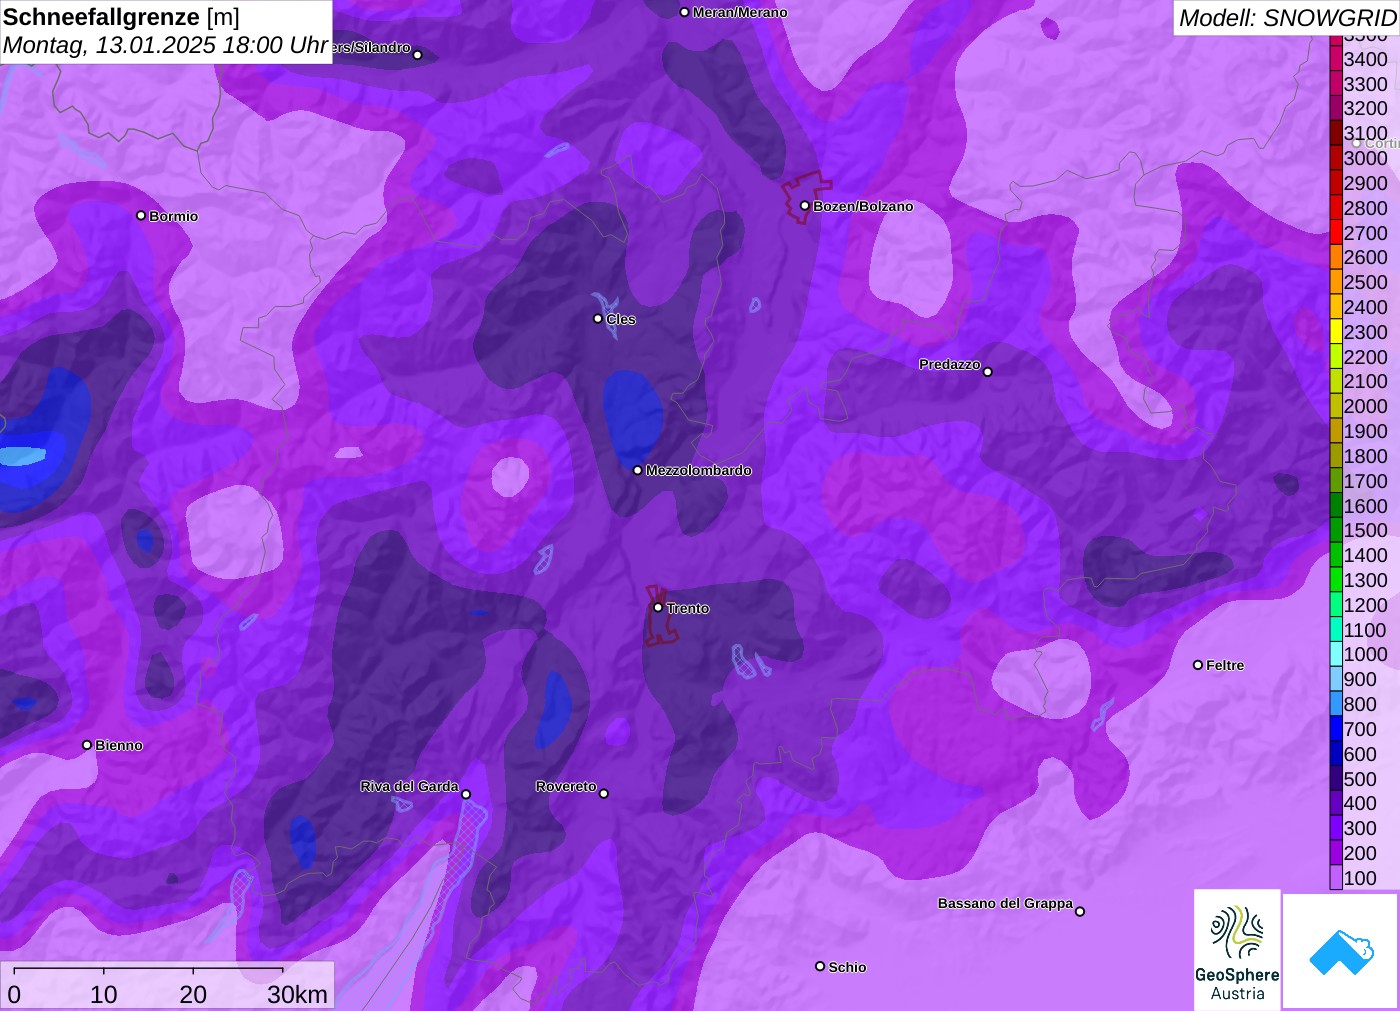The width and height of the screenshot is (1400, 1011).
Task: Click the Predazzo town marker dot
Action: point(988,372)
